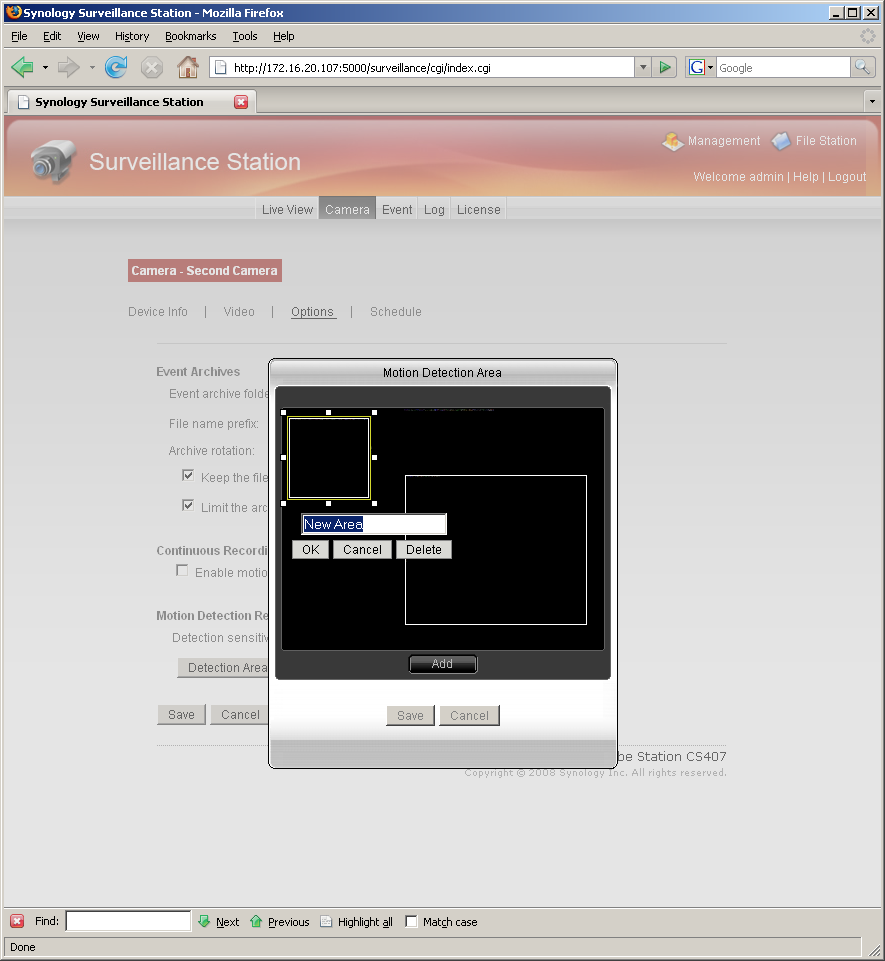Open the History menu
This screenshot has height=961, width=885.
(x=132, y=36)
